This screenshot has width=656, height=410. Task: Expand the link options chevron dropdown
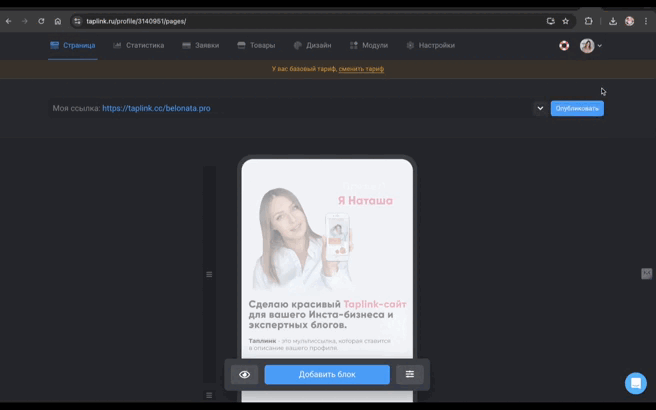[x=540, y=108]
